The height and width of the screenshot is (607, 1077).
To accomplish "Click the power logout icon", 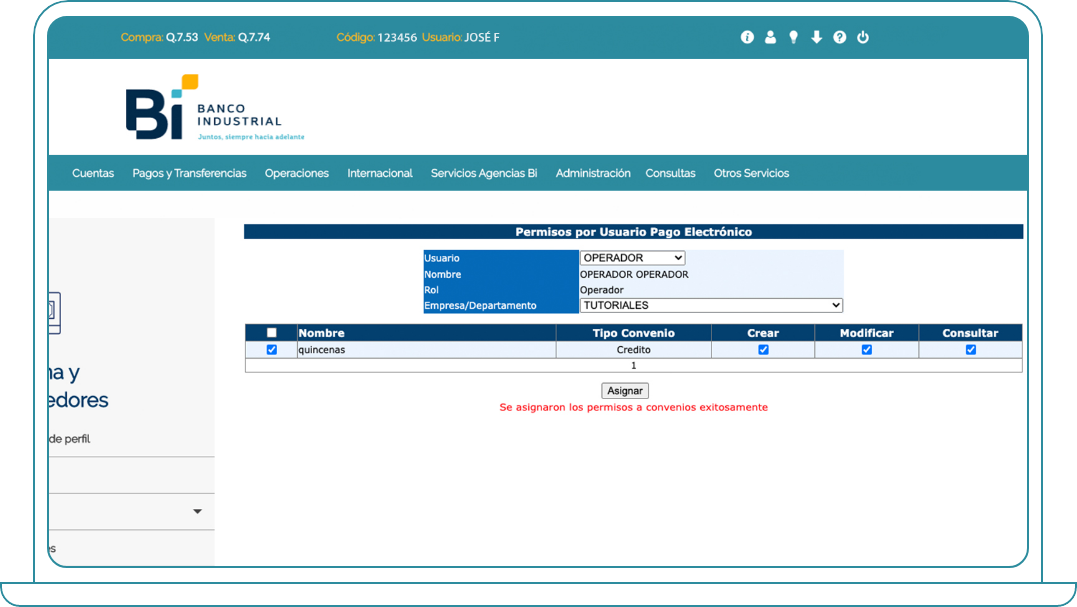I will tap(863, 37).
